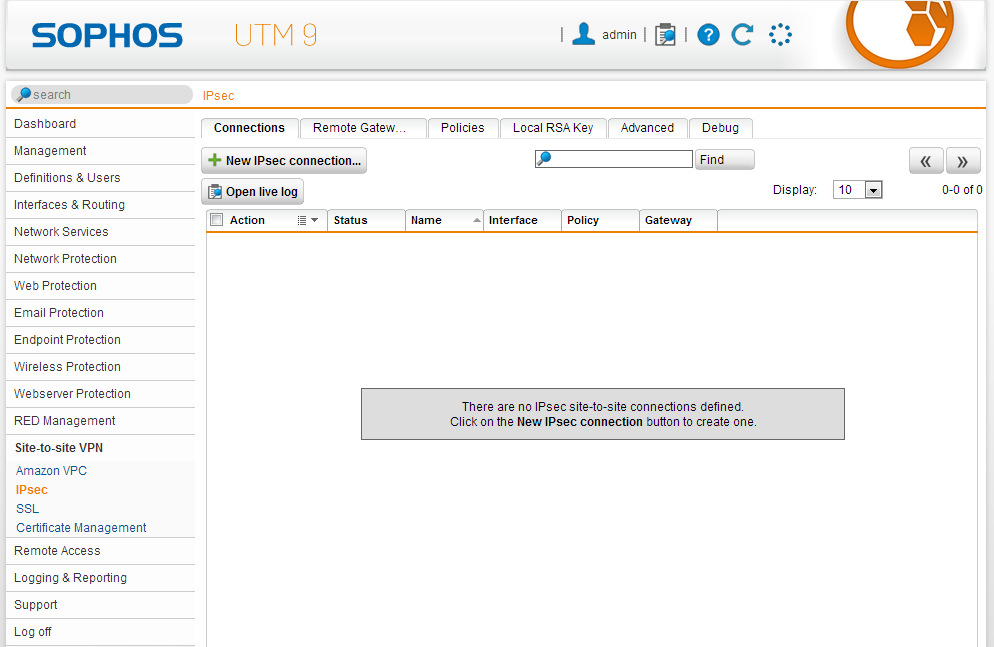Click the reload refresh icon
The width and height of the screenshot is (994, 647).
742,35
